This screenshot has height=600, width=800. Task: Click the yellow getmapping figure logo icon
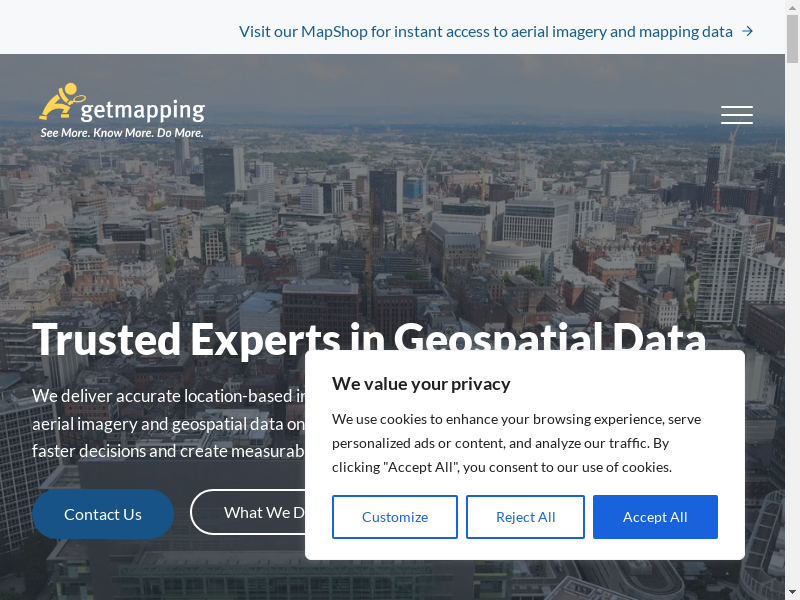point(59,101)
